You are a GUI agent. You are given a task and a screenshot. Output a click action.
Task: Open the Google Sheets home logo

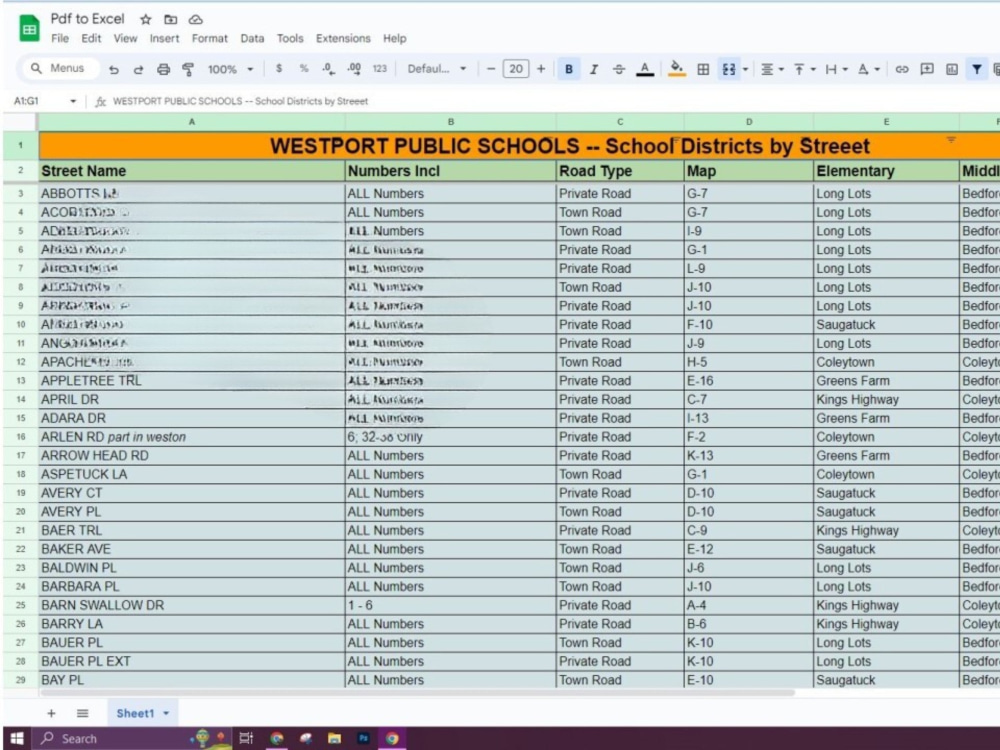[29, 29]
